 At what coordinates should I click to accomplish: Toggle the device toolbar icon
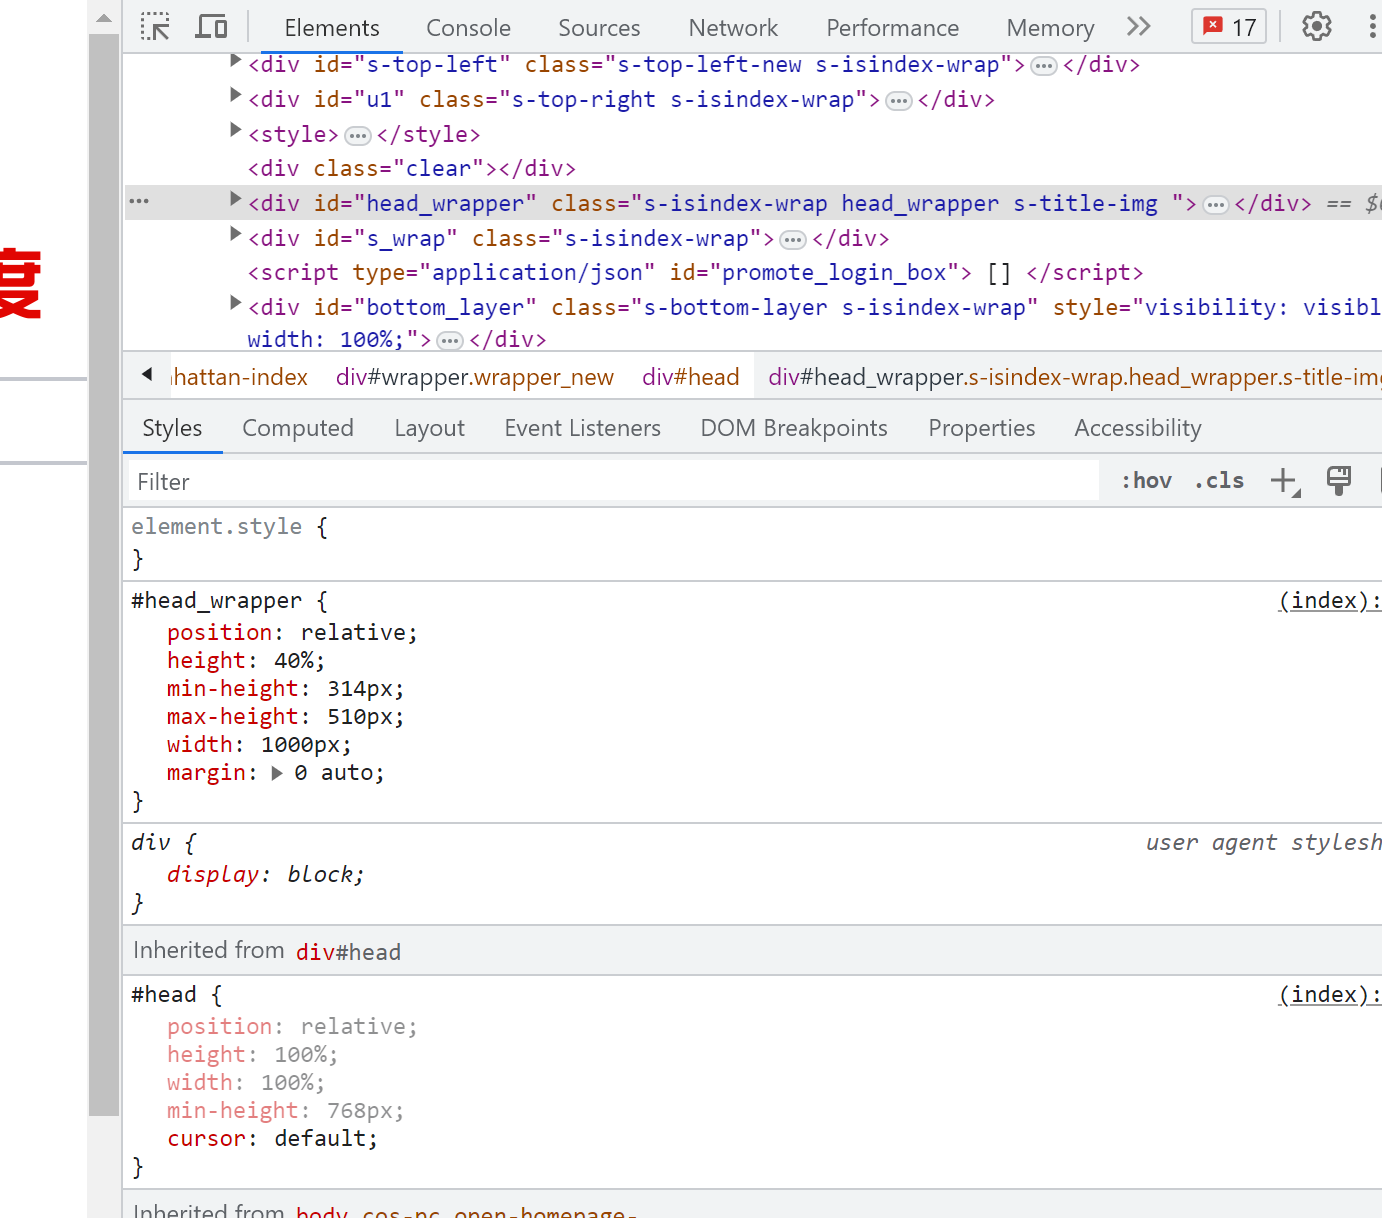coord(211,27)
